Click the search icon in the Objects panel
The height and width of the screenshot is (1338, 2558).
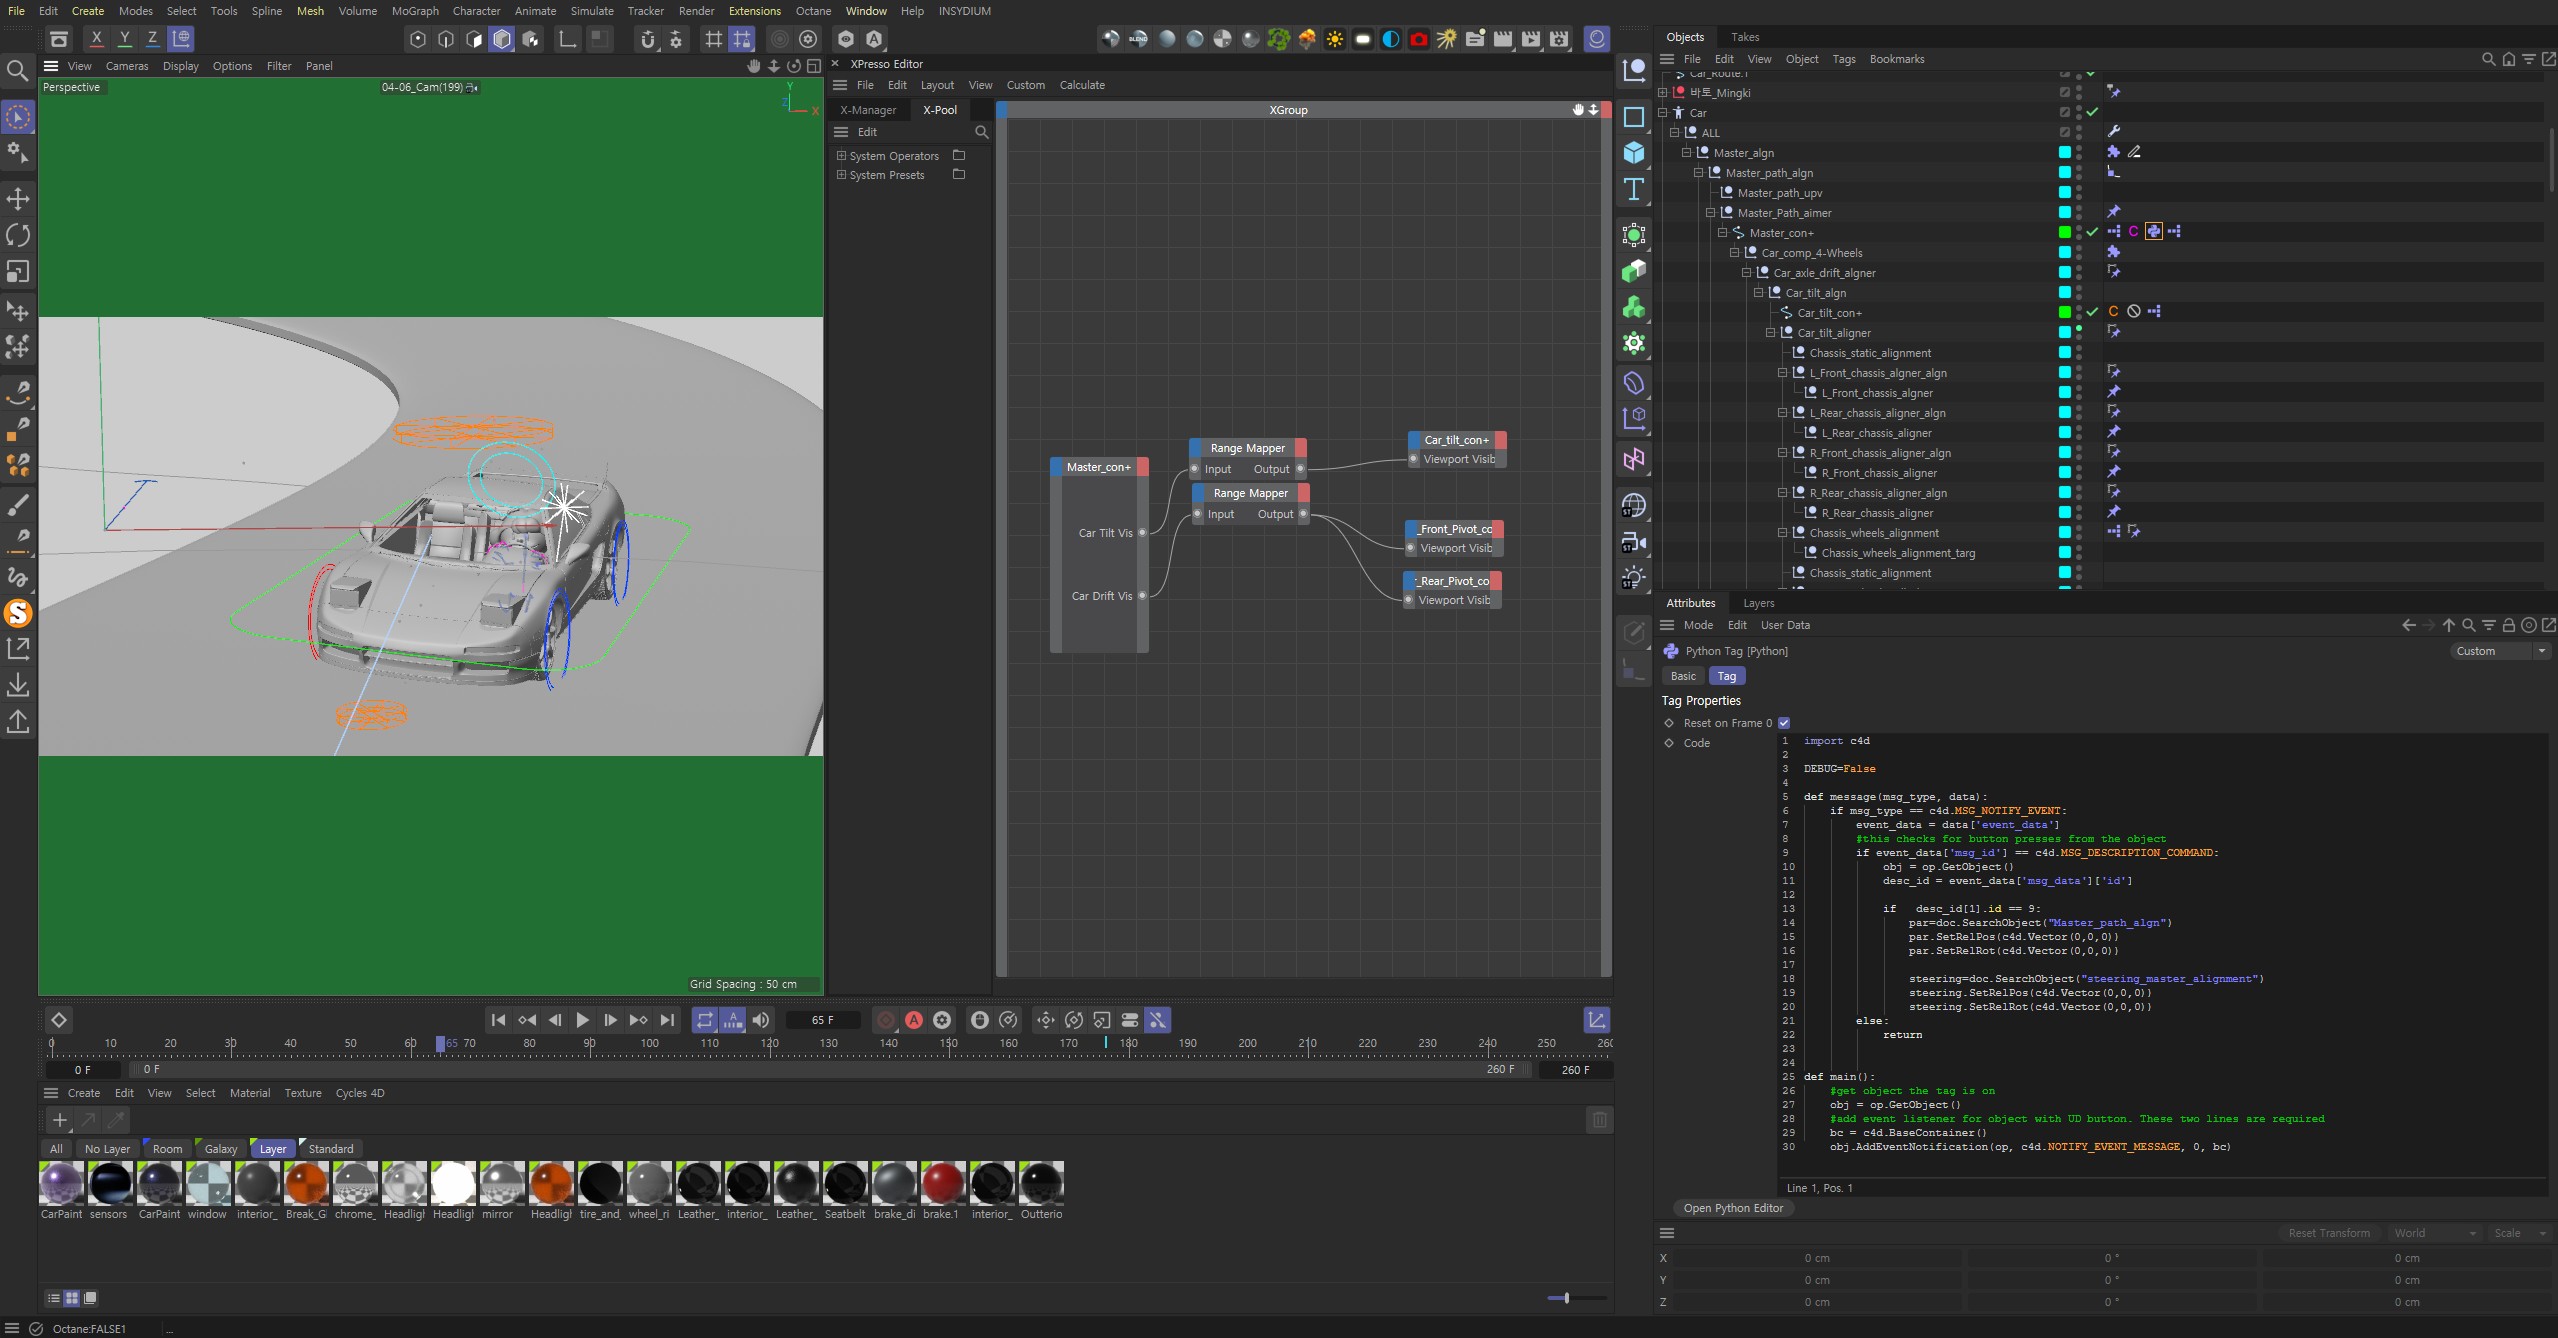2487,59
